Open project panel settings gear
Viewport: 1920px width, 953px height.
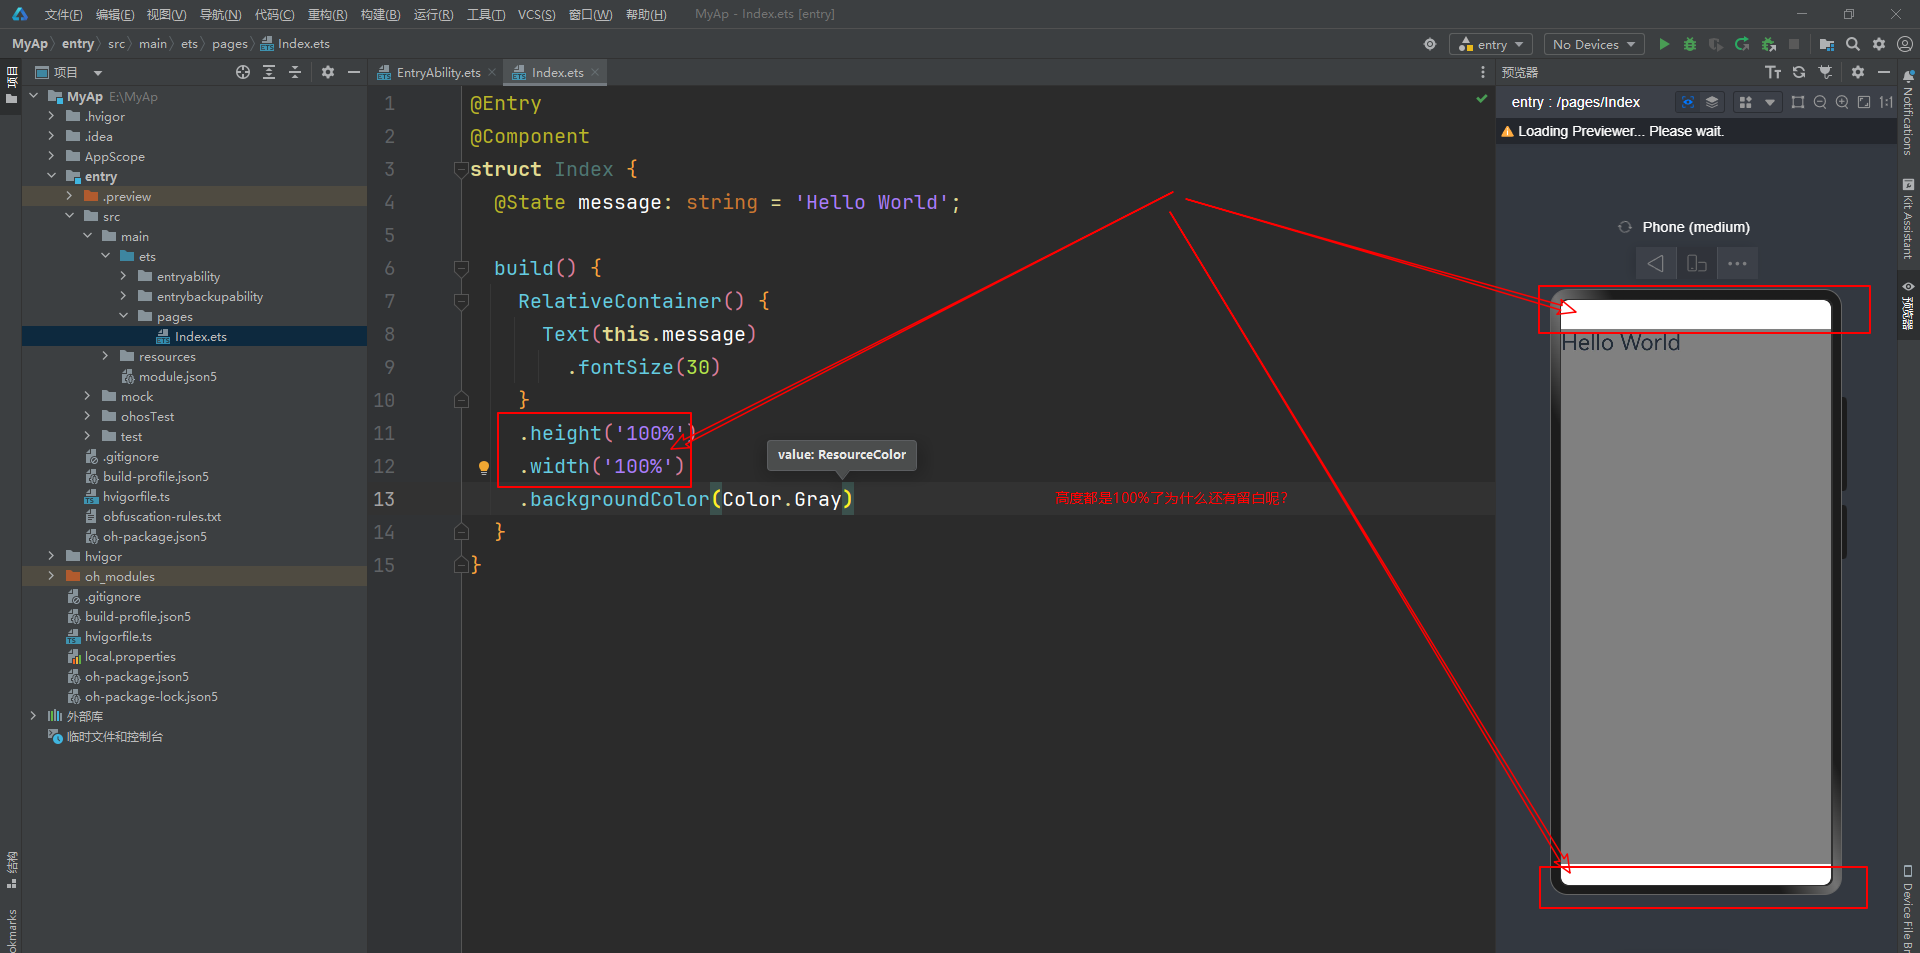[x=328, y=72]
